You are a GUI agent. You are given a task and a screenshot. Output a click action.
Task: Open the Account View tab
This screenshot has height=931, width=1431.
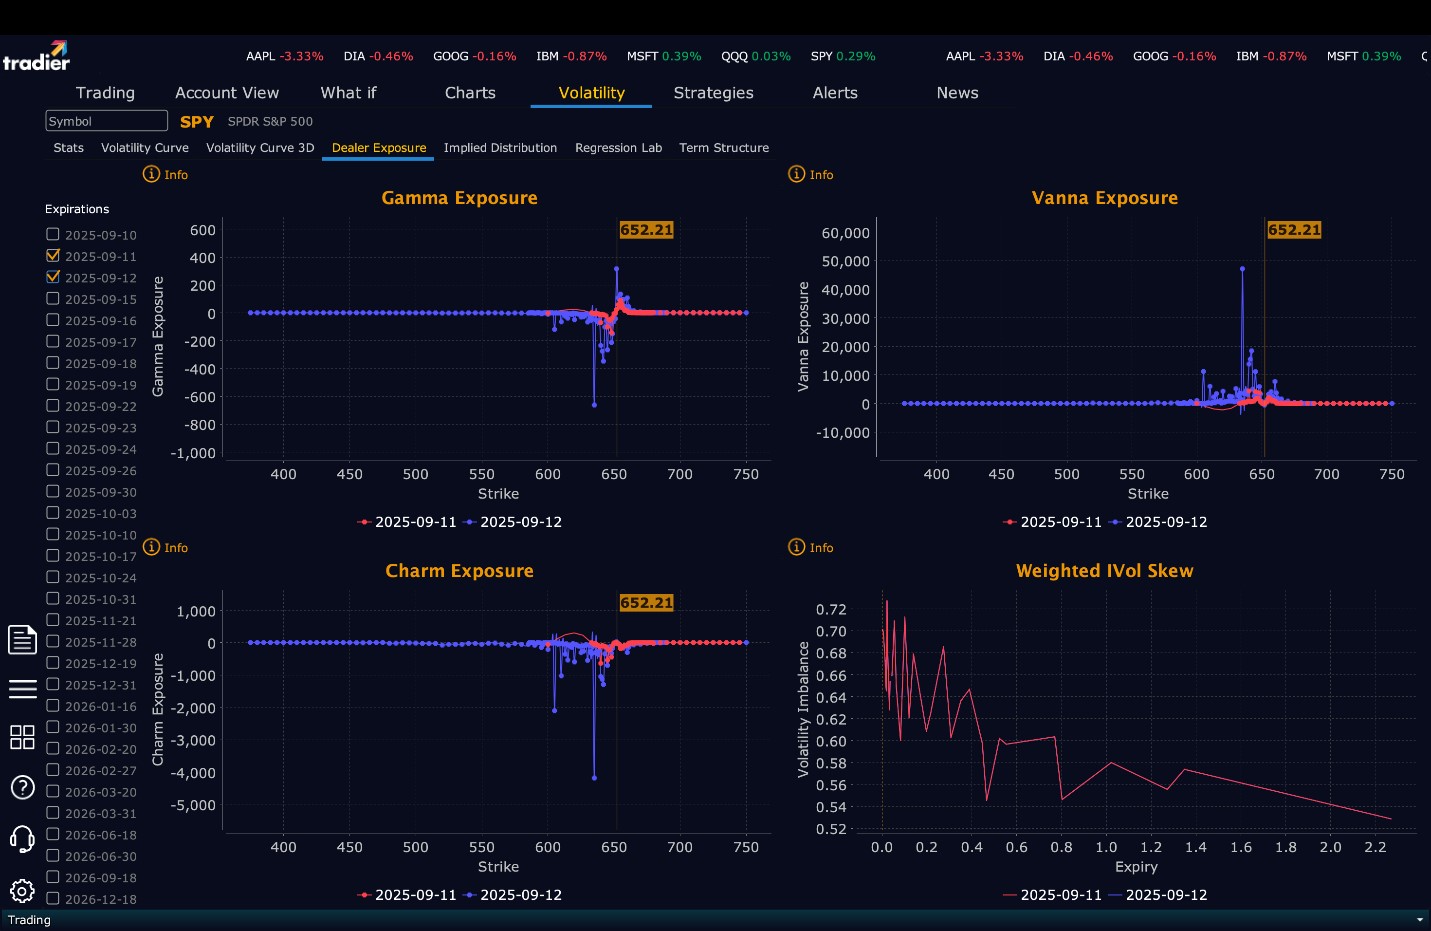[227, 93]
